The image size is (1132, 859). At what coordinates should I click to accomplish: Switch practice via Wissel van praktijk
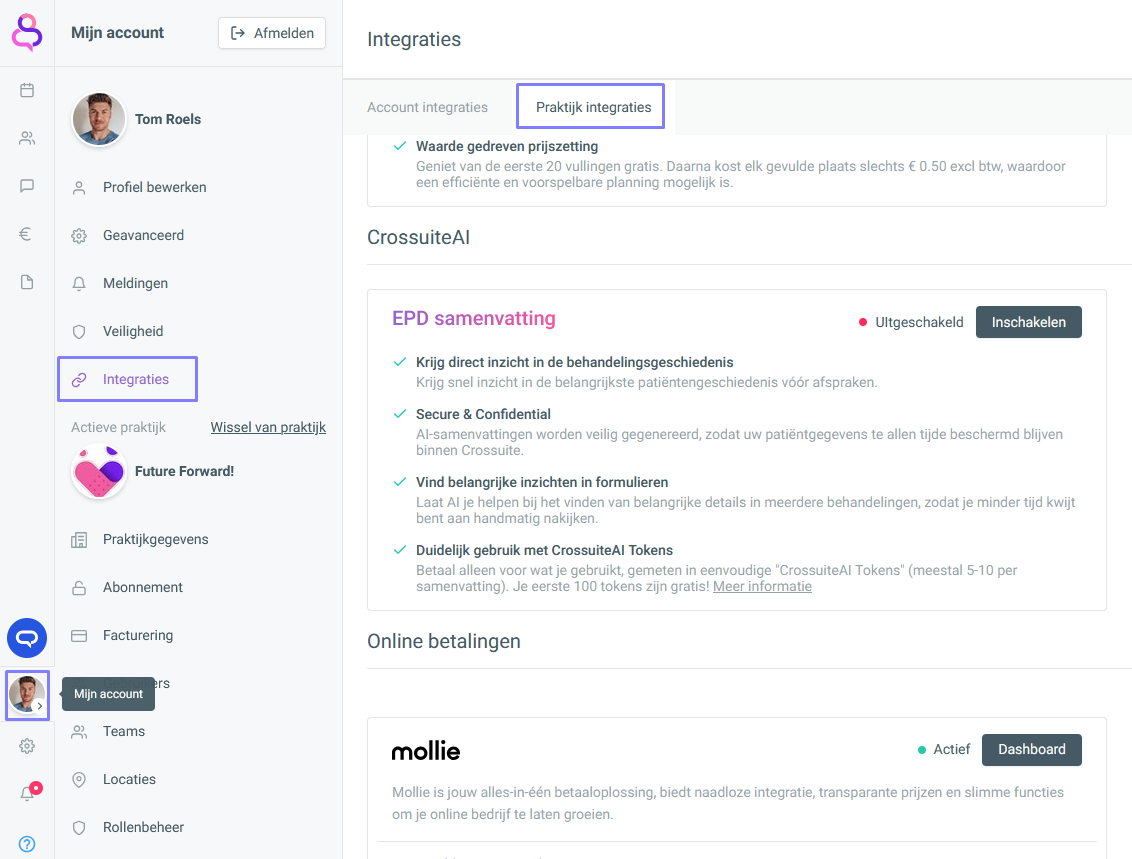268,427
